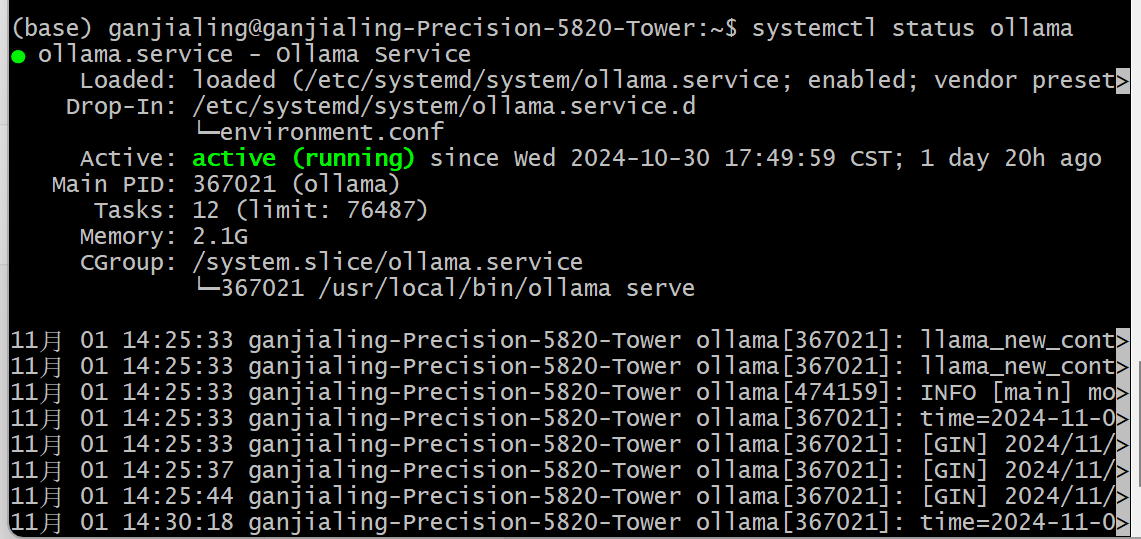This screenshot has height=539, width=1141.
Task: Click truncation arrow on the Loaded line
Action: [x=1123, y=80]
